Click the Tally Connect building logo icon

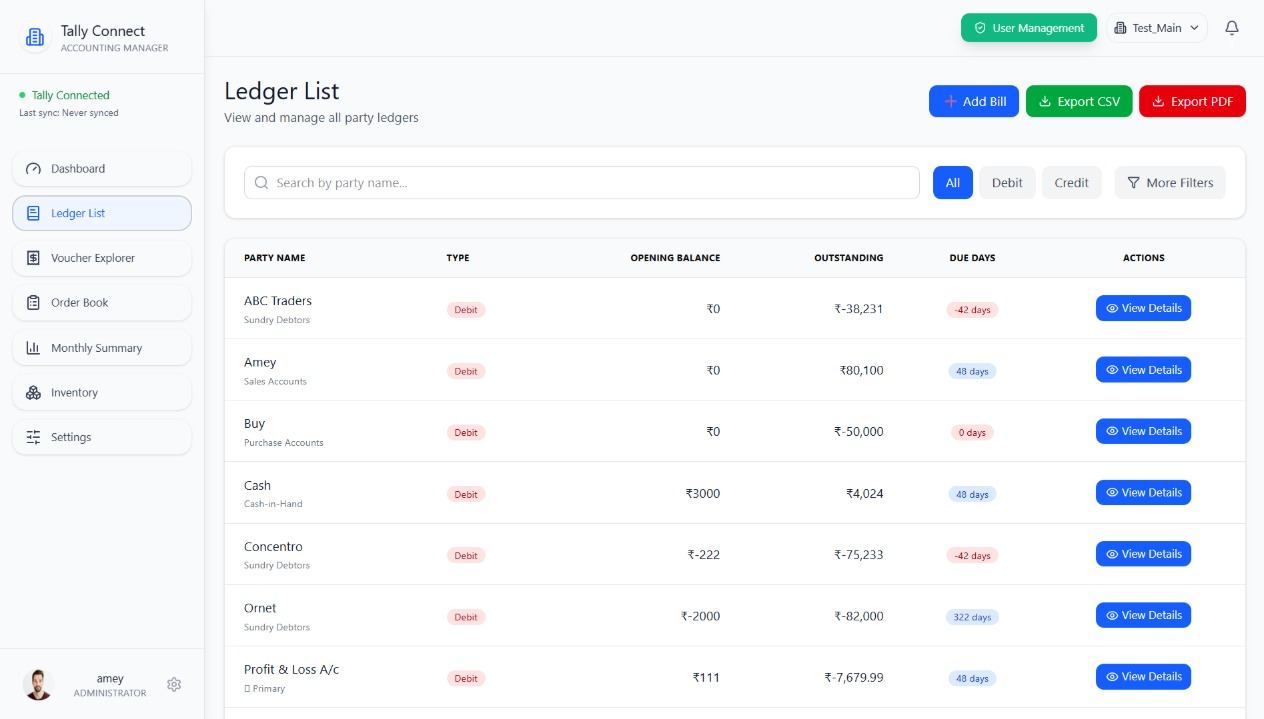34,38
